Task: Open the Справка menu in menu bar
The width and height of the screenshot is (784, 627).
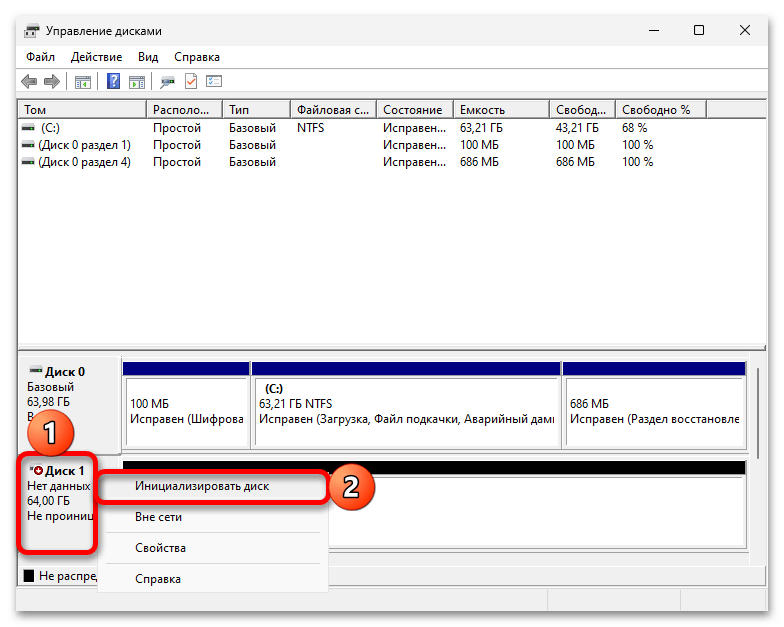Action: click(197, 57)
